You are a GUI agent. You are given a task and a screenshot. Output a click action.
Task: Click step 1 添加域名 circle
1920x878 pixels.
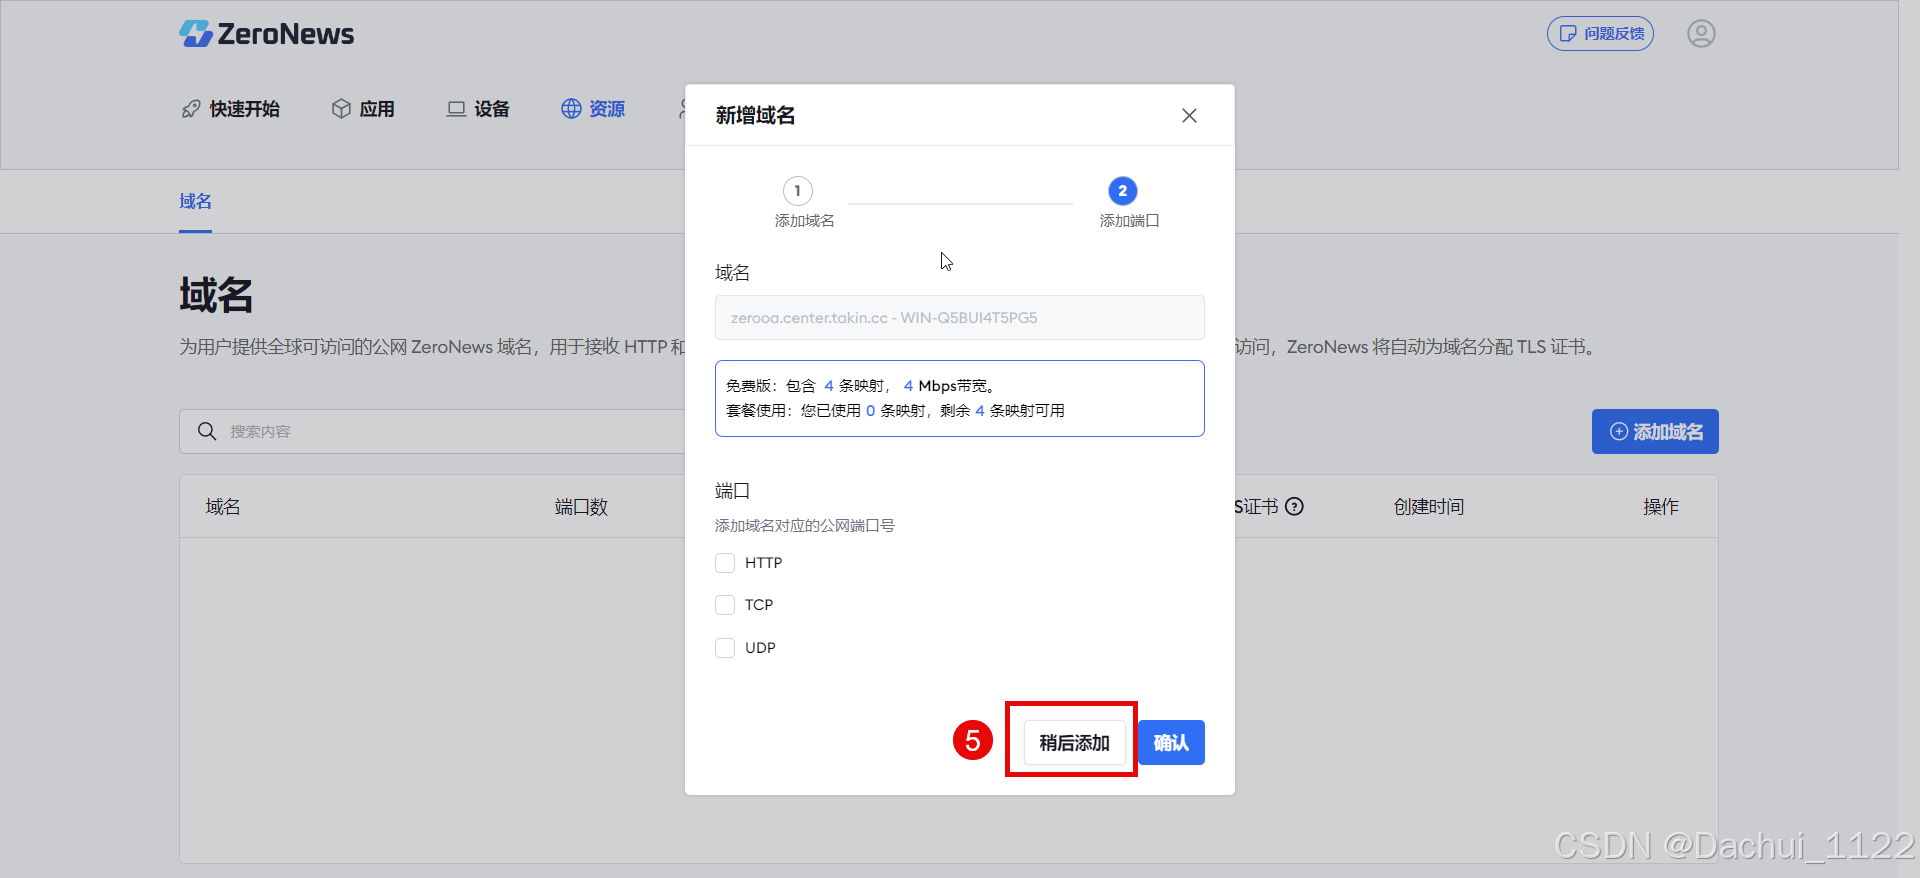click(797, 191)
